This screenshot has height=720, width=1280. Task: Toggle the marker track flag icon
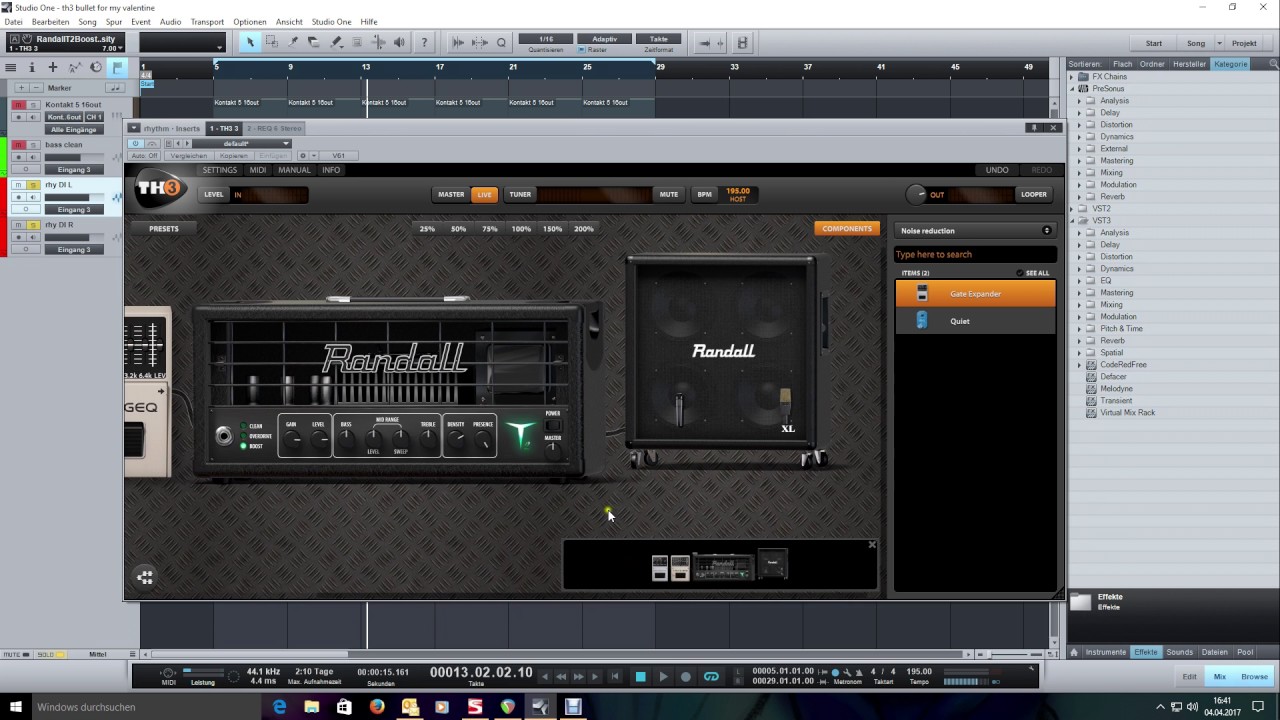click(117, 67)
